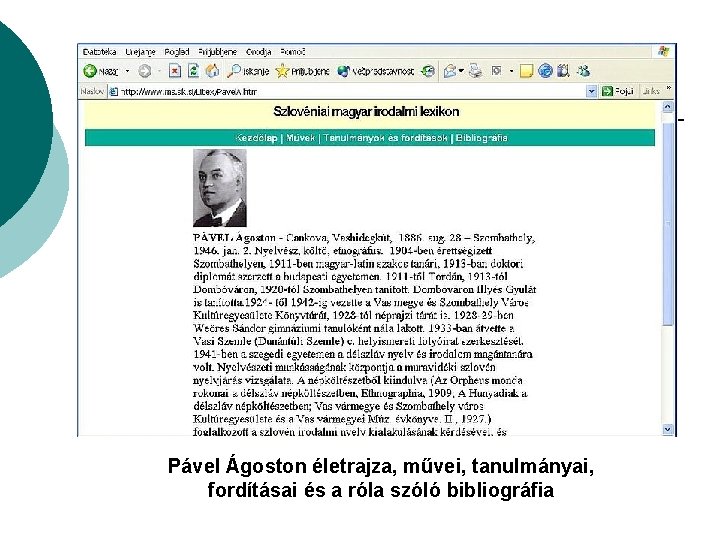Click the Links toolbar label

click(x=651, y=91)
